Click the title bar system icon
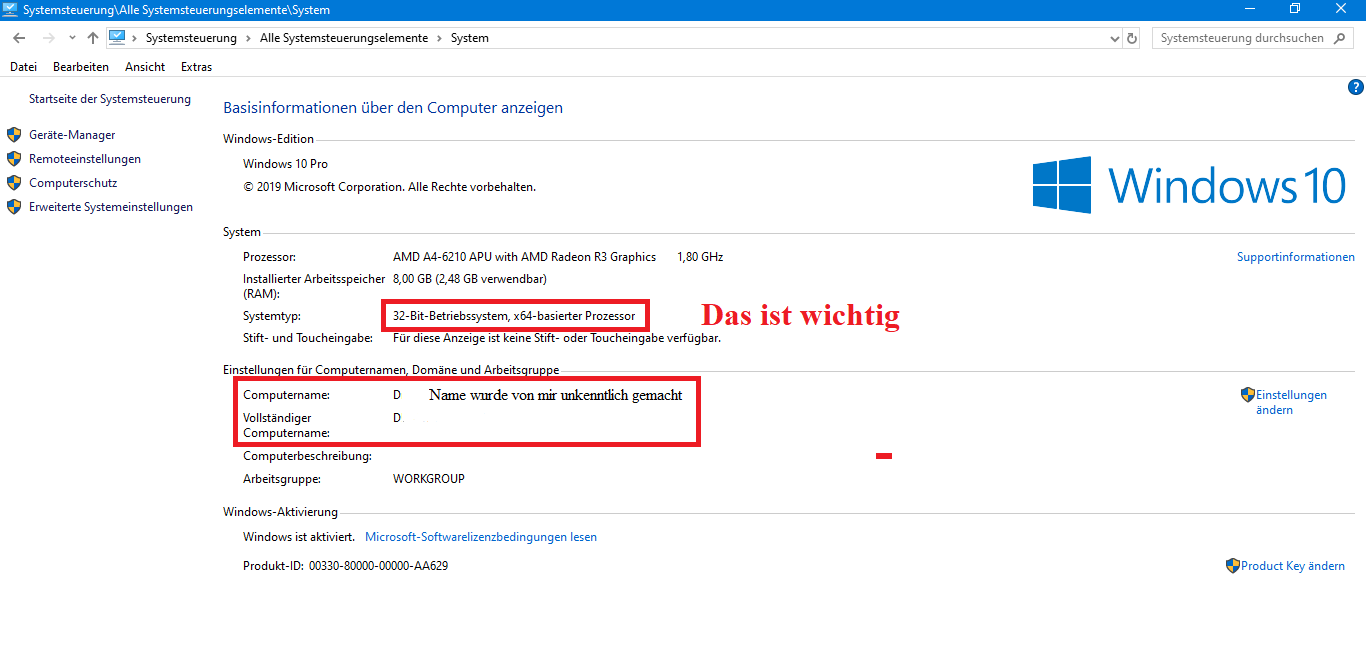 [11, 10]
